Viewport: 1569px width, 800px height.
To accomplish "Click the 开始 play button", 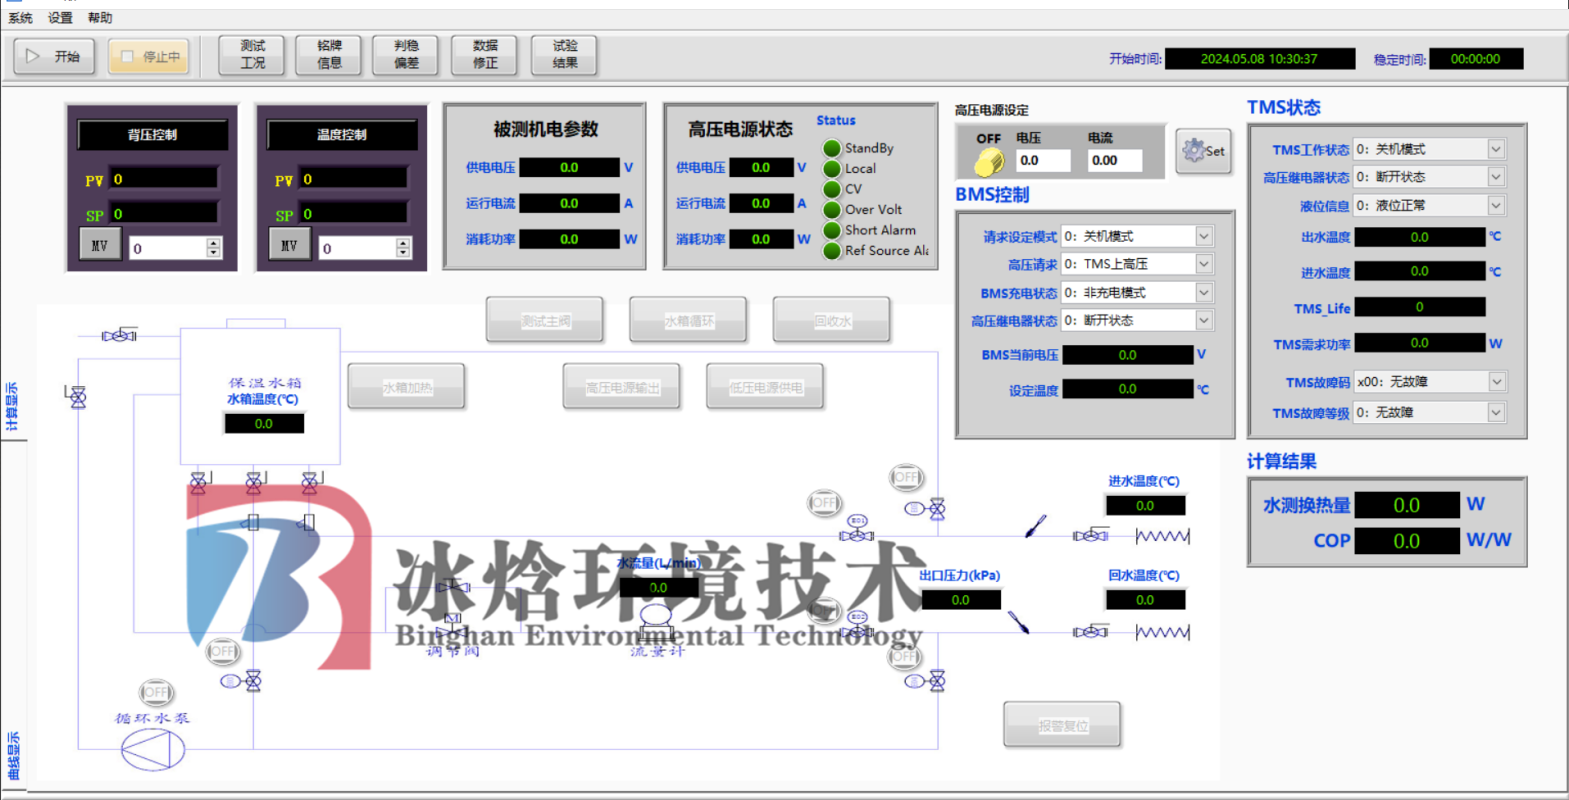I will point(54,56).
